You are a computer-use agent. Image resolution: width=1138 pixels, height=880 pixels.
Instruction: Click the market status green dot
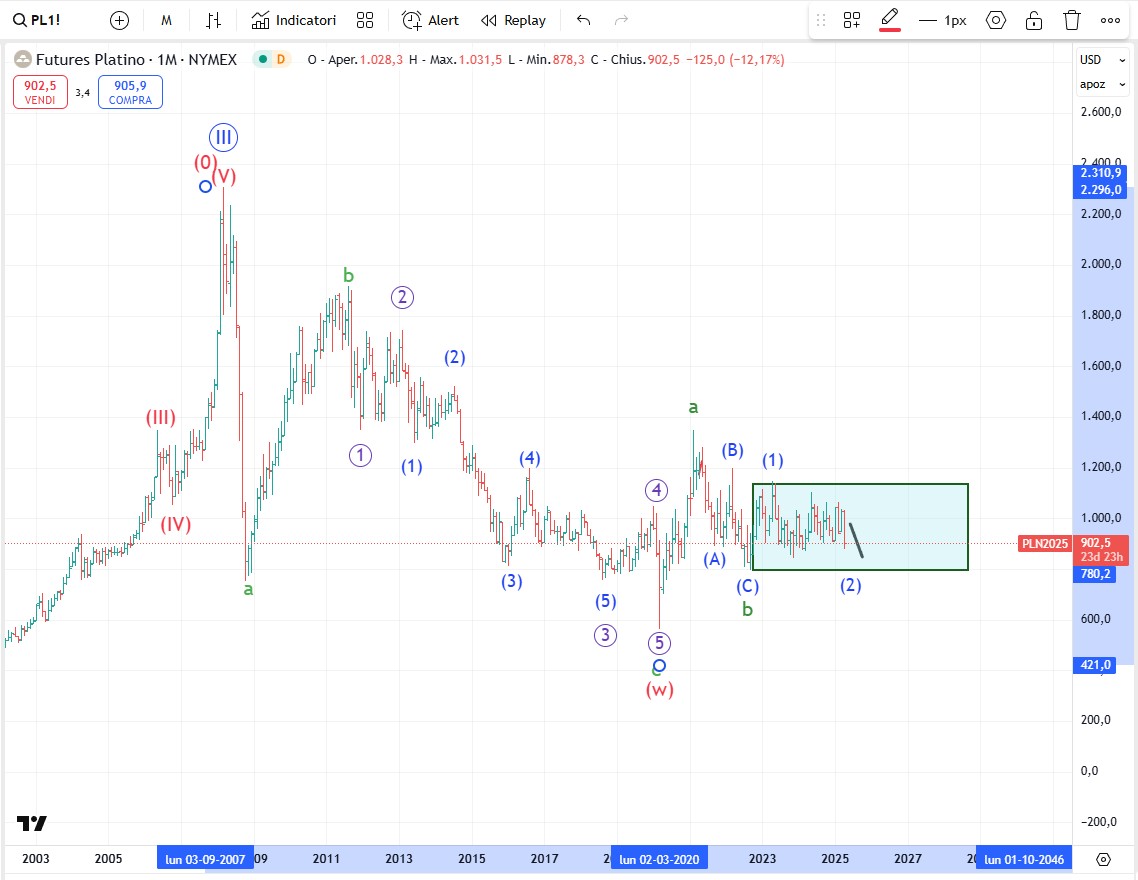pyautogui.click(x=262, y=59)
